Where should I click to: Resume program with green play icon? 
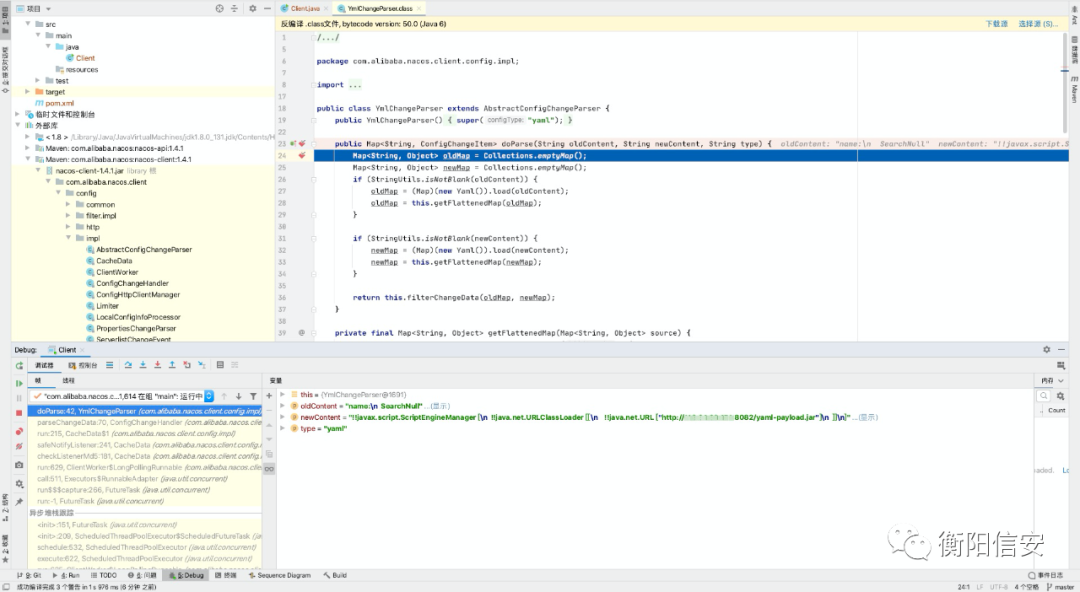coord(19,383)
